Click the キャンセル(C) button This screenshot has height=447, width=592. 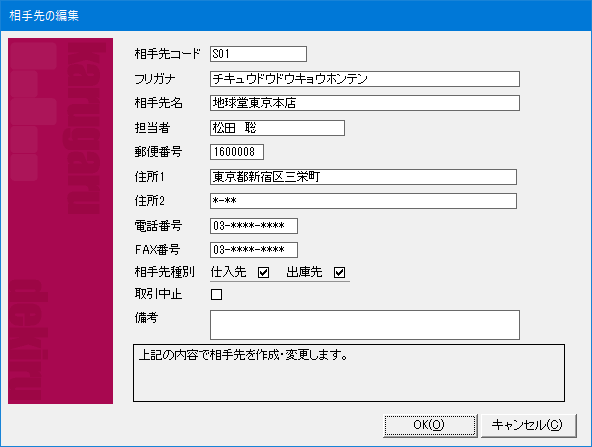tap(529, 425)
